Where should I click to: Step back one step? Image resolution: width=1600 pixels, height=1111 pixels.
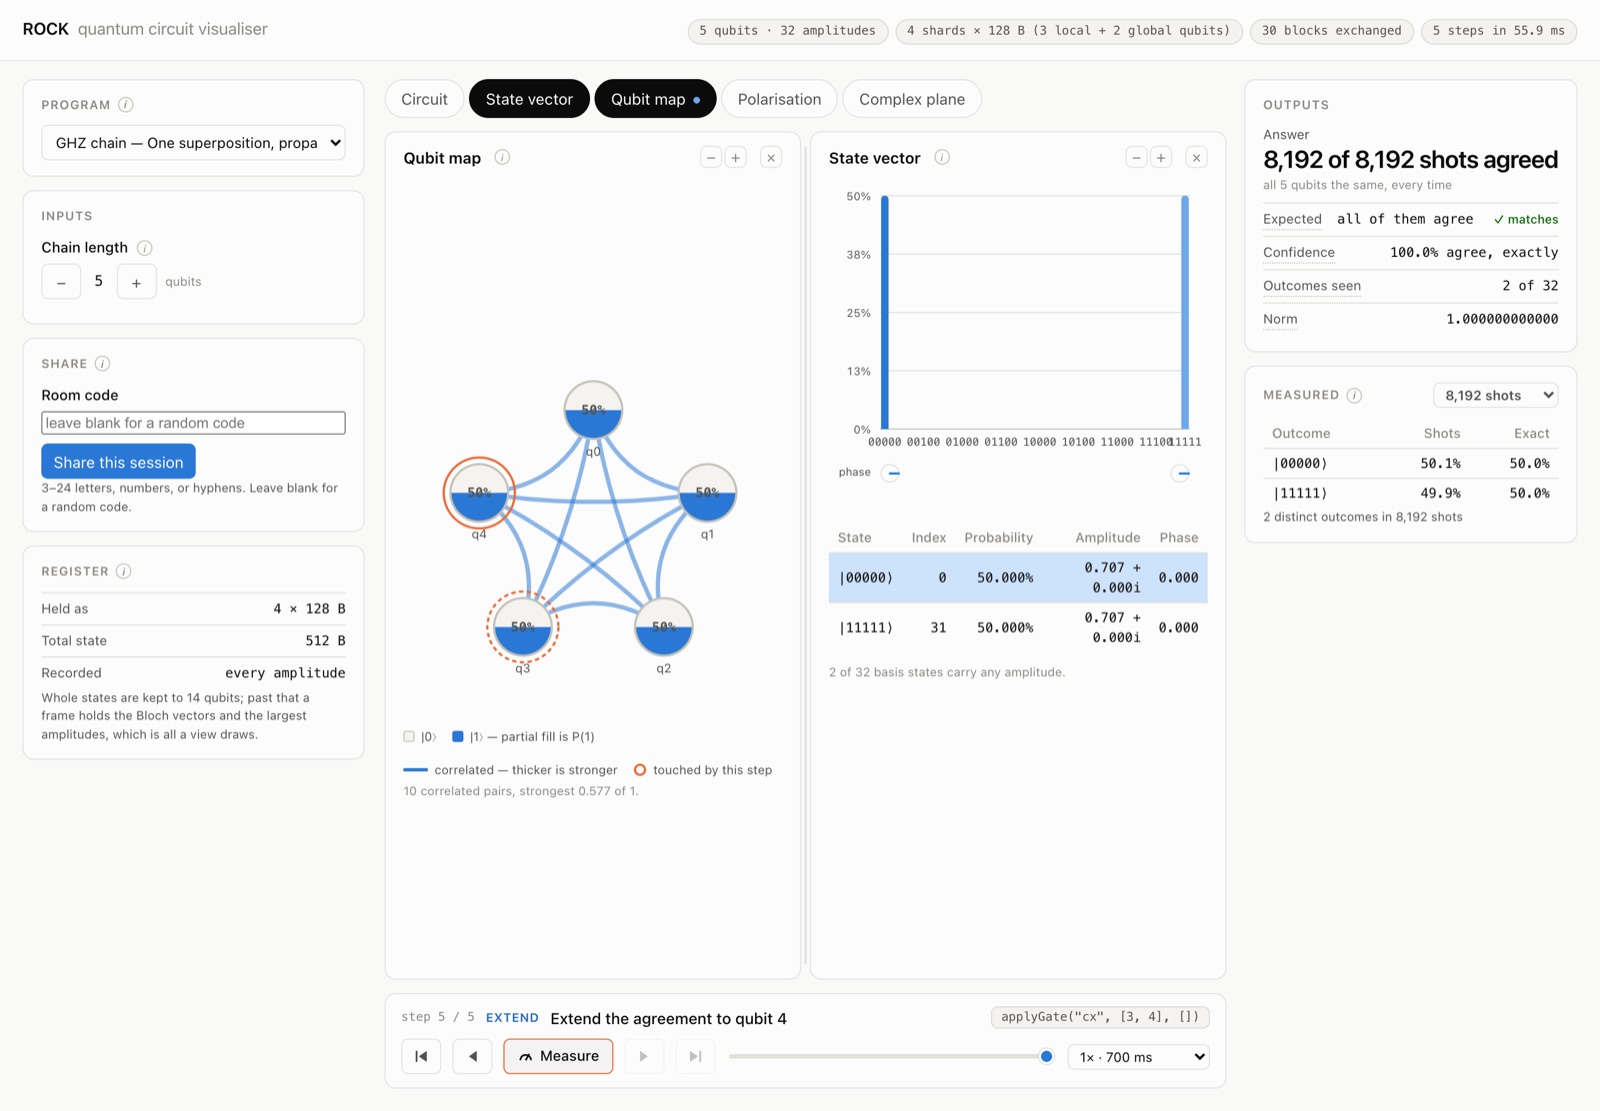[x=472, y=1056]
